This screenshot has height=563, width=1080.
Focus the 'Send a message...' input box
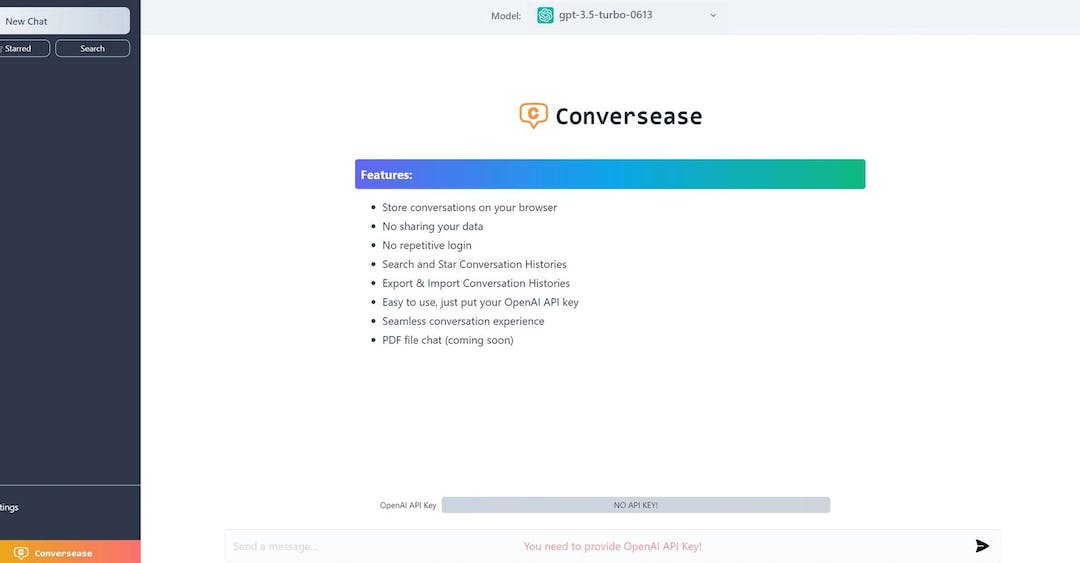coord(612,546)
